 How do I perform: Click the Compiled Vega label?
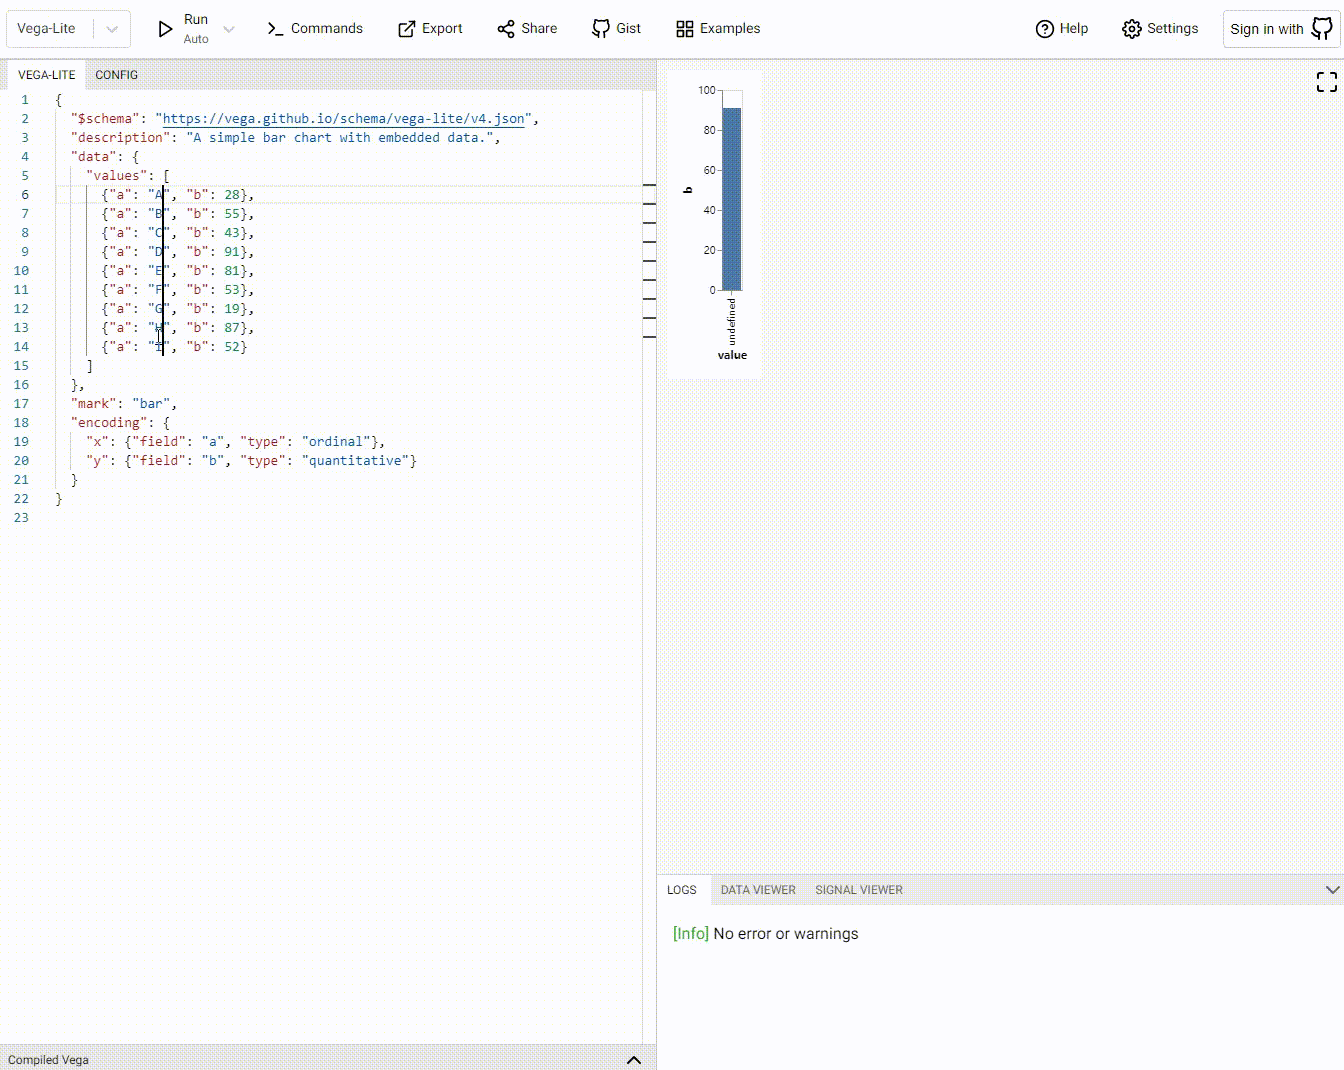point(48,1060)
